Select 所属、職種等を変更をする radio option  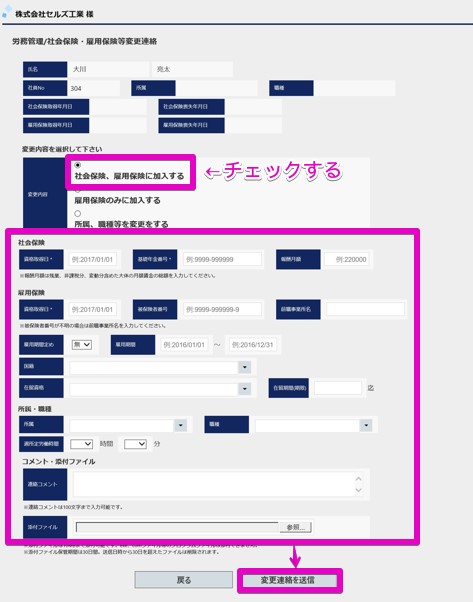(x=78, y=213)
